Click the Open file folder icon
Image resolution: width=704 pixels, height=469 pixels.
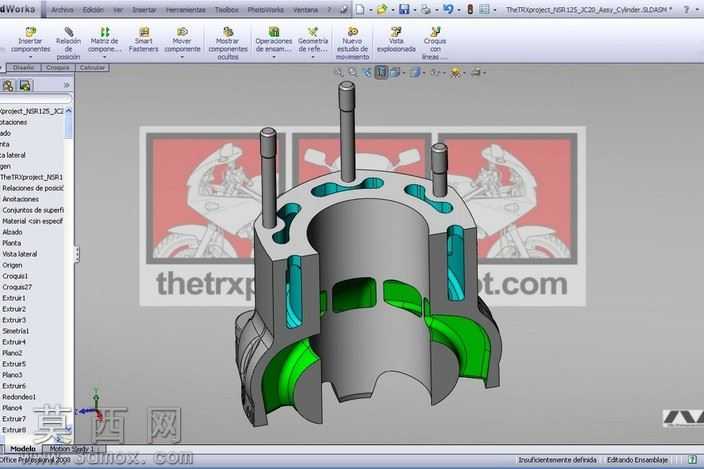click(x=382, y=9)
